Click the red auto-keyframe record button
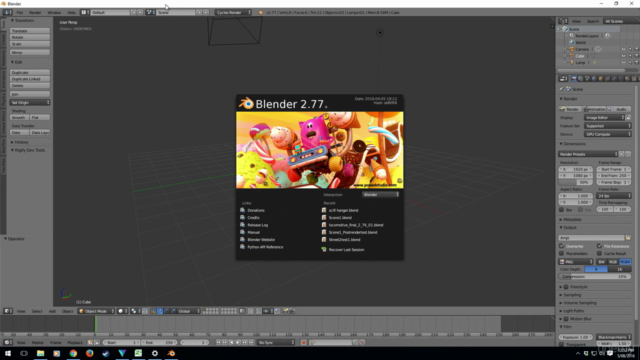Screen dimensions: 640x360 304,342
